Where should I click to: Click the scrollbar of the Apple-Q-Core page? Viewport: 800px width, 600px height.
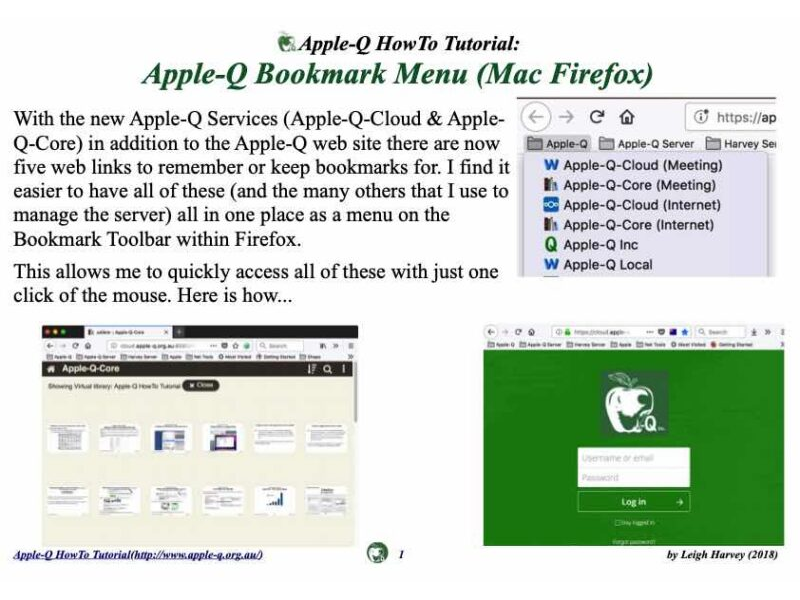tap(355, 393)
